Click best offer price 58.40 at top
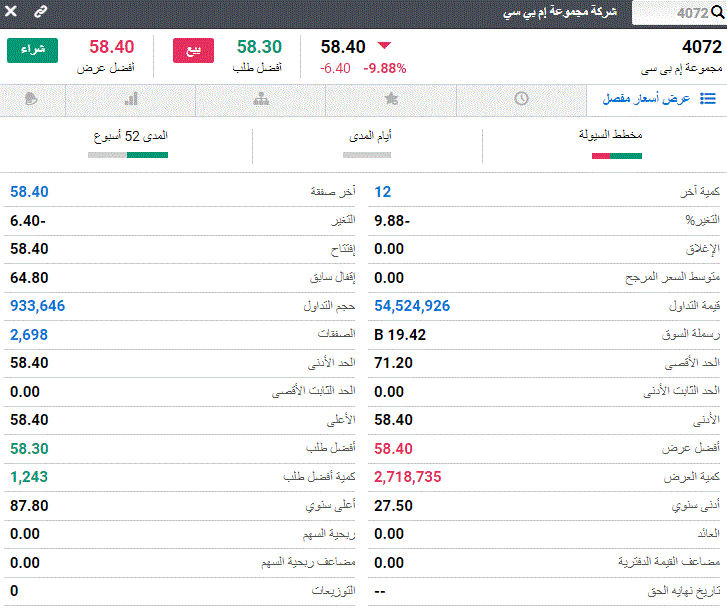The width and height of the screenshot is (727, 610). pos(112,47)
